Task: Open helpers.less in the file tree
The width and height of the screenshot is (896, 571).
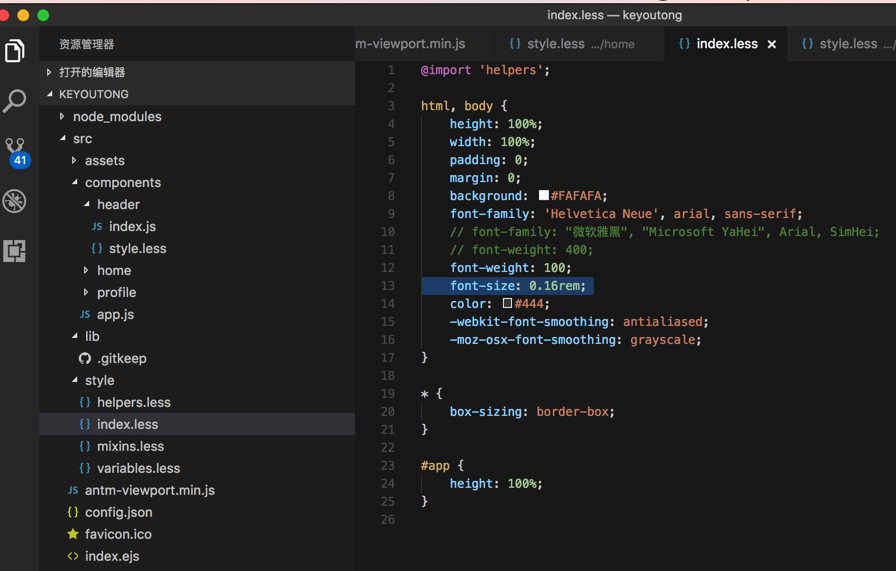Action: 133,402
